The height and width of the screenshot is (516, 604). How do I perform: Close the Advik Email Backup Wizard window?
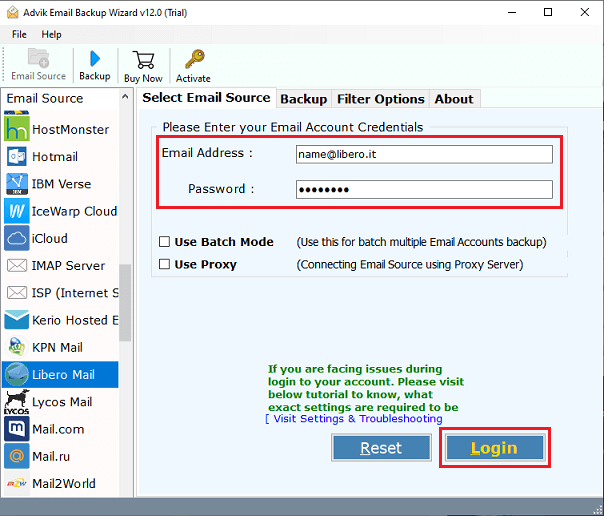[x=585, y=12]
